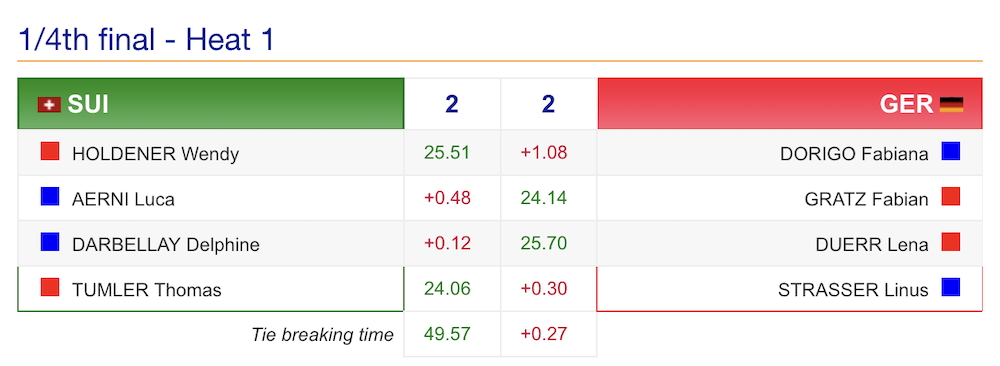This screenshot has height=366, width=1000.
Task: Click the +0.27 tie breaking difference
Action: (x=544, y=334)
